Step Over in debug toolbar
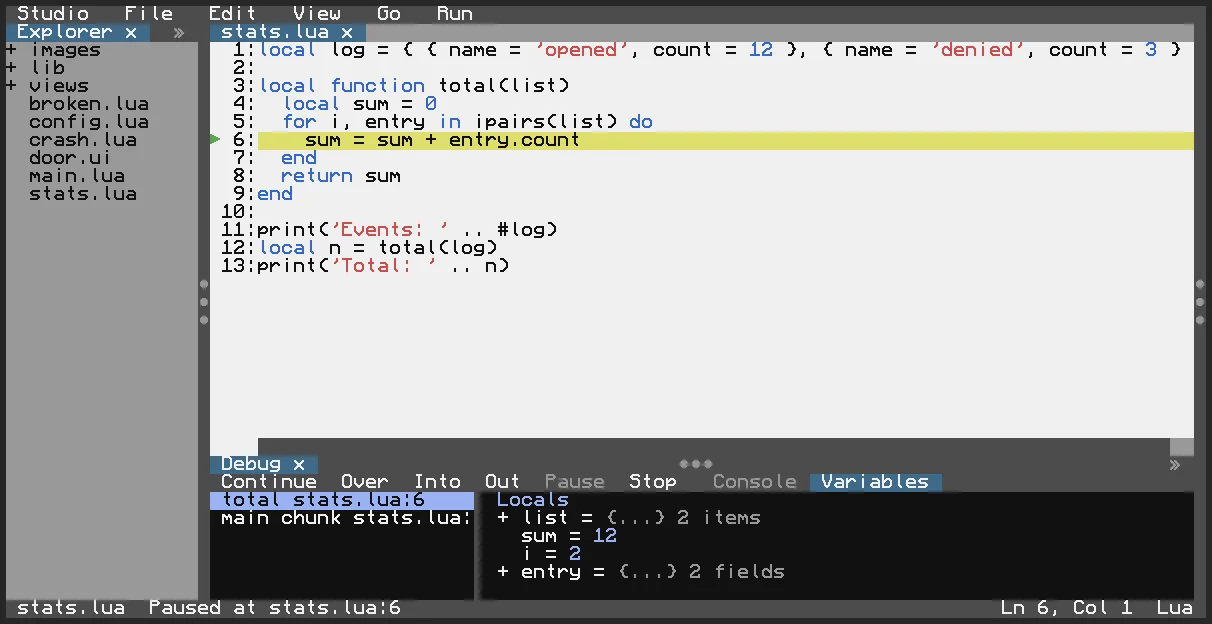The width and height of the screenshot is (1212, 624). pyautogui.click(x=365, y=482)
